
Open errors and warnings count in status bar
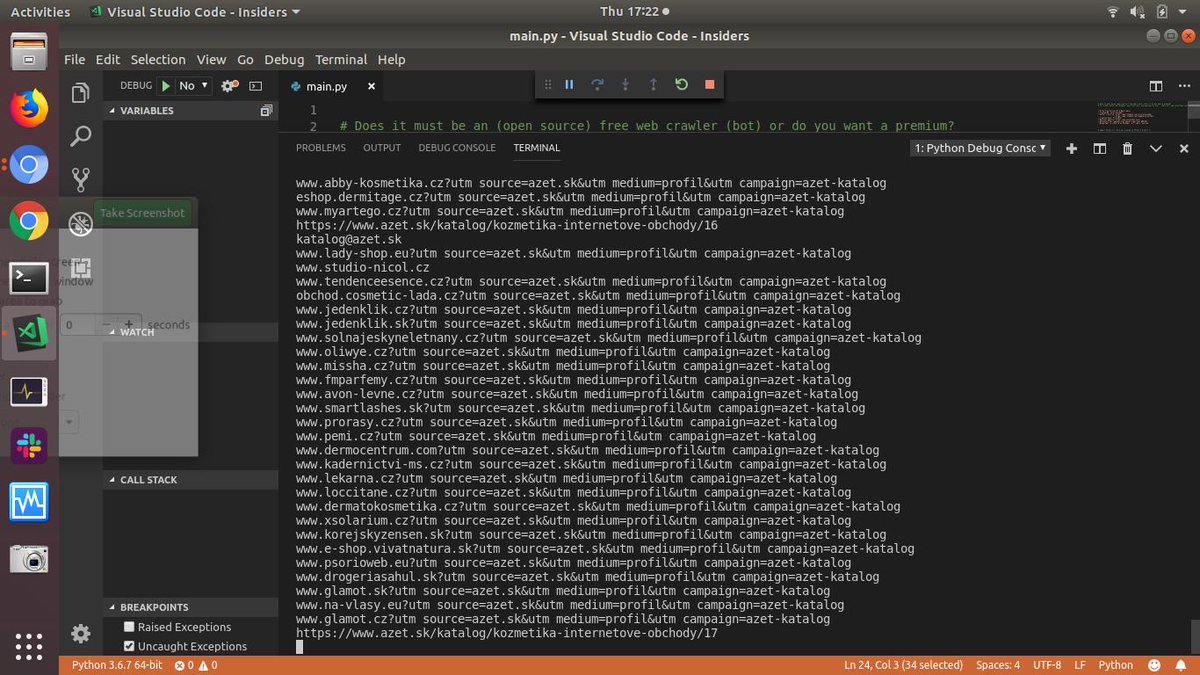196,665
